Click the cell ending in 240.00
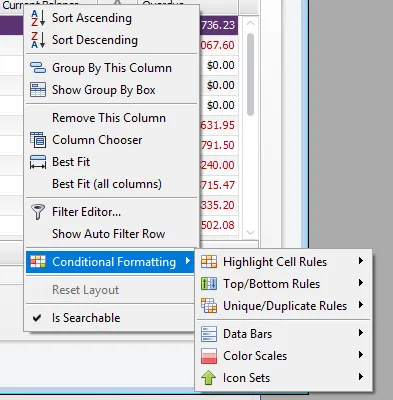 pos(219,165)
